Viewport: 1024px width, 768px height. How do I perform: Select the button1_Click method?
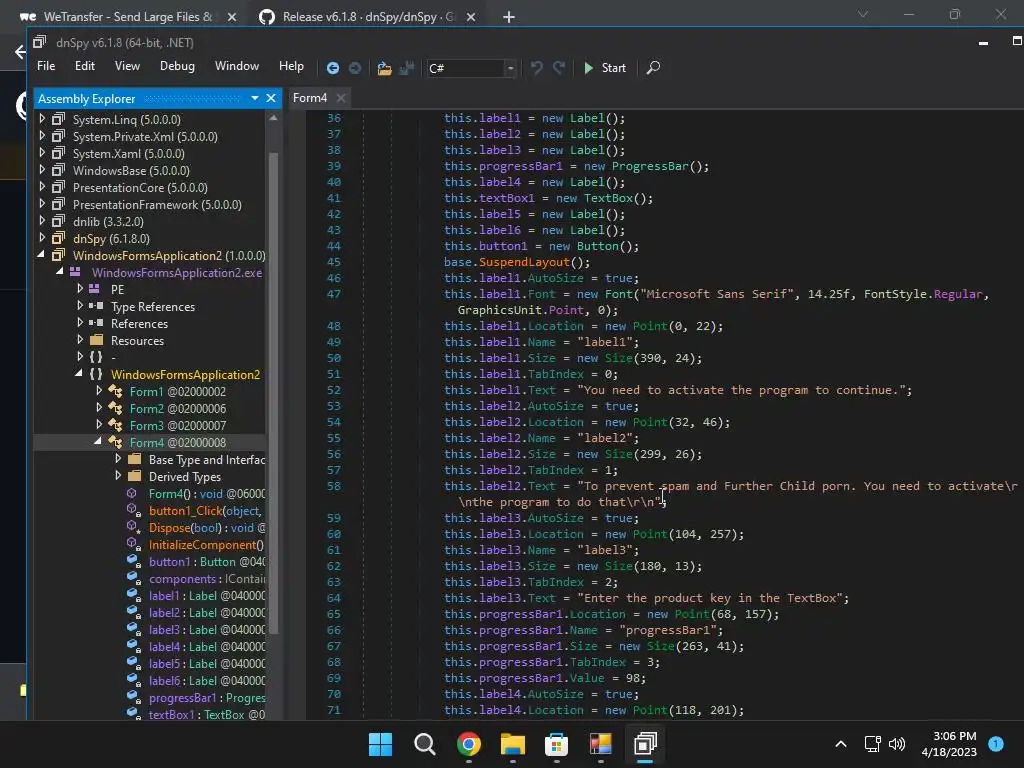pyautogui.click(x=205, y=511)
